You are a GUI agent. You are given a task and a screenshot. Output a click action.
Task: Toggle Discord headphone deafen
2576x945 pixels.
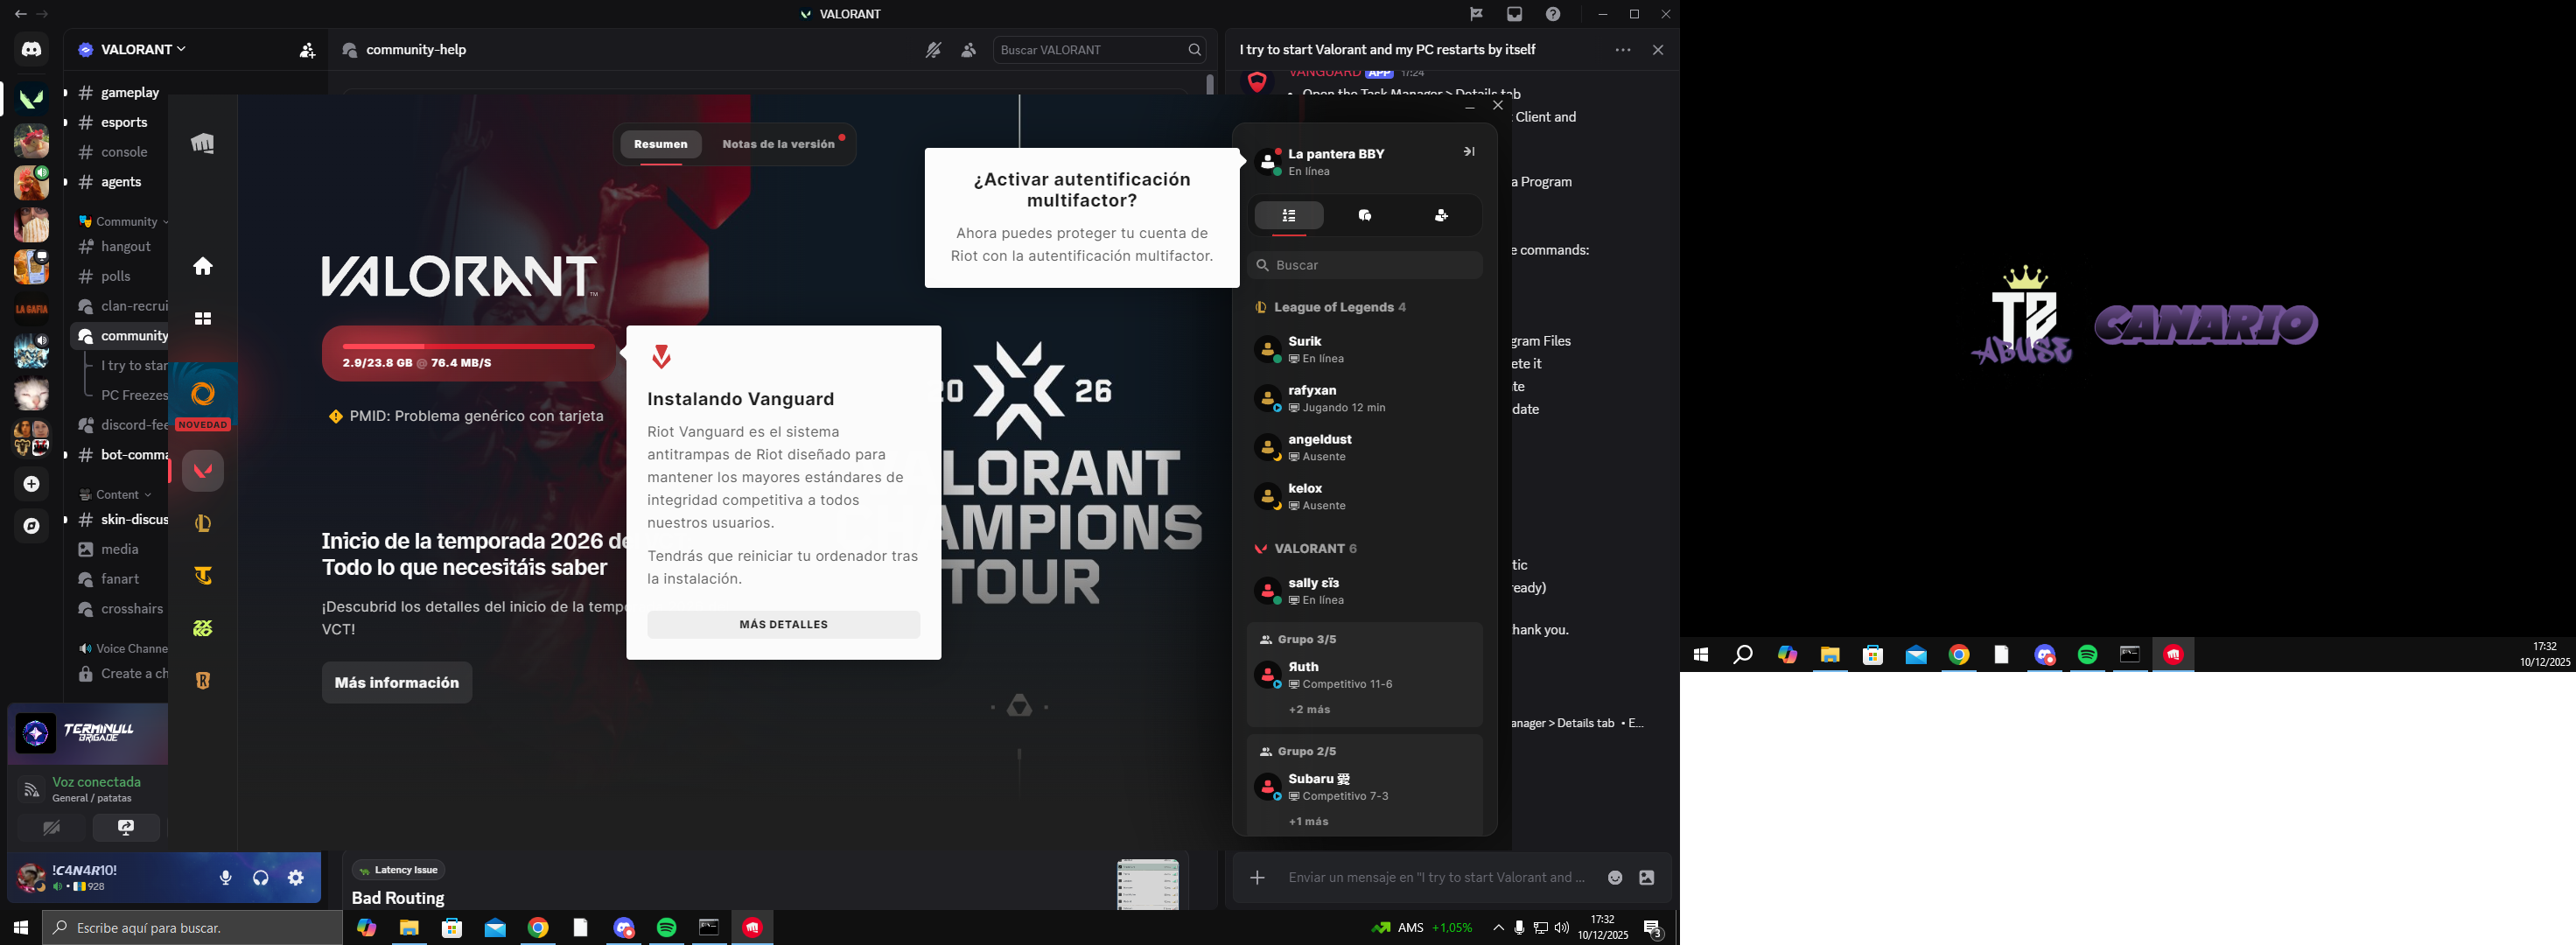click(261, 878)
